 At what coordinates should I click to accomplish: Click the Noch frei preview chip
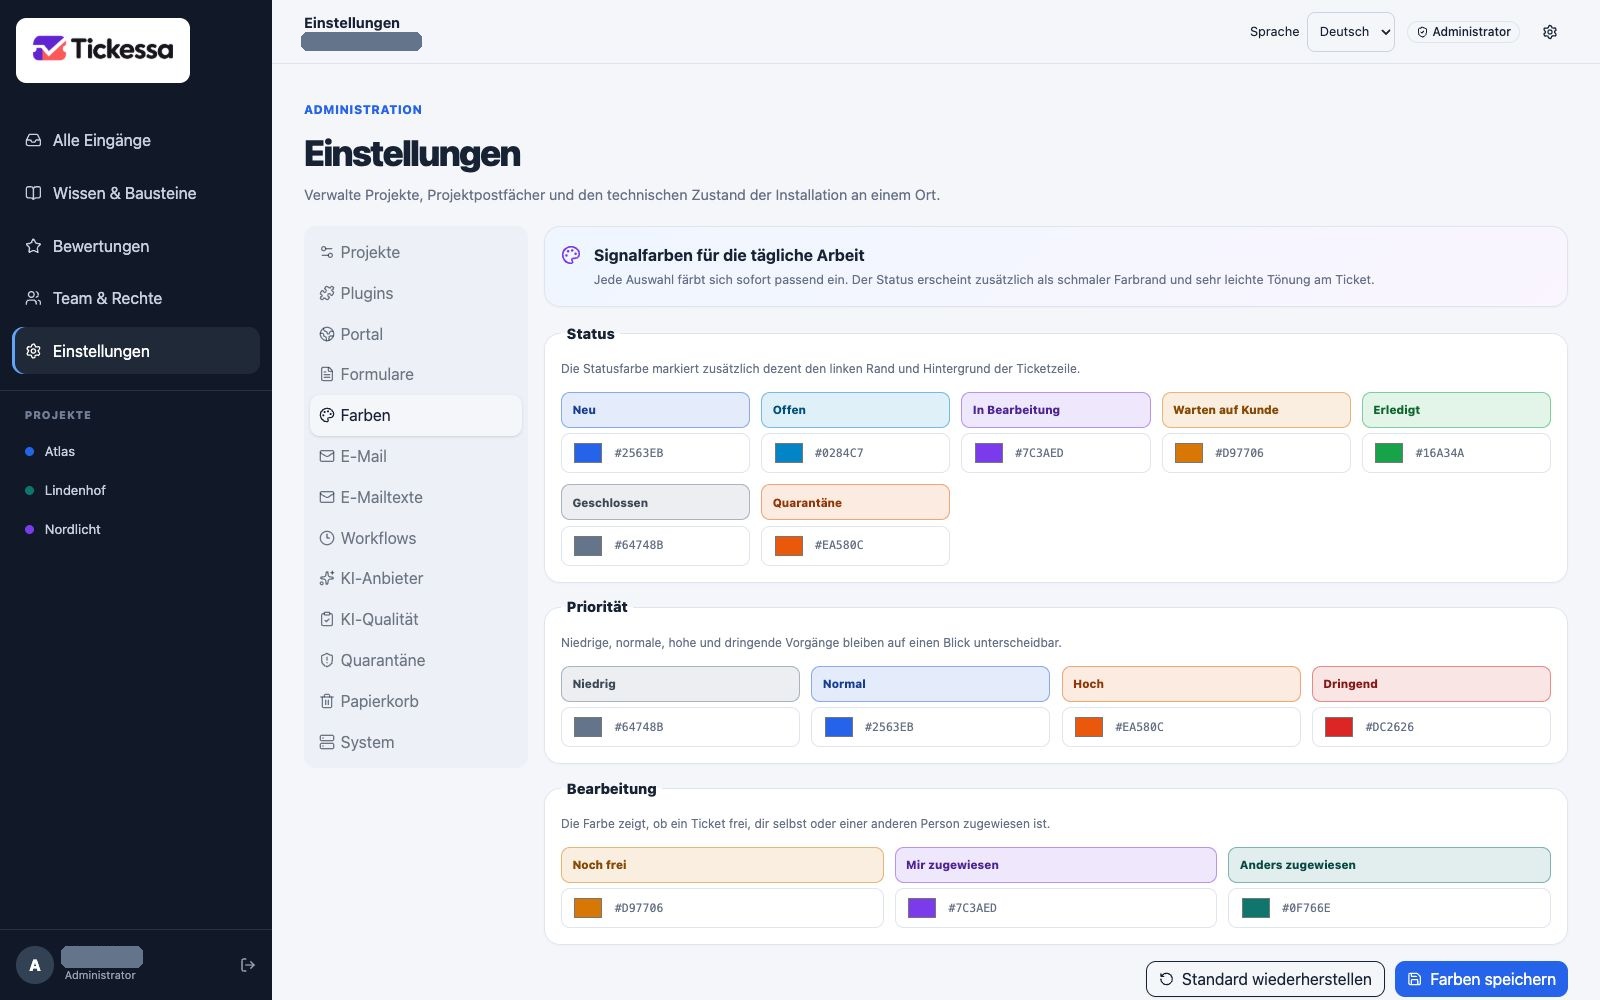tap(722, 865)
